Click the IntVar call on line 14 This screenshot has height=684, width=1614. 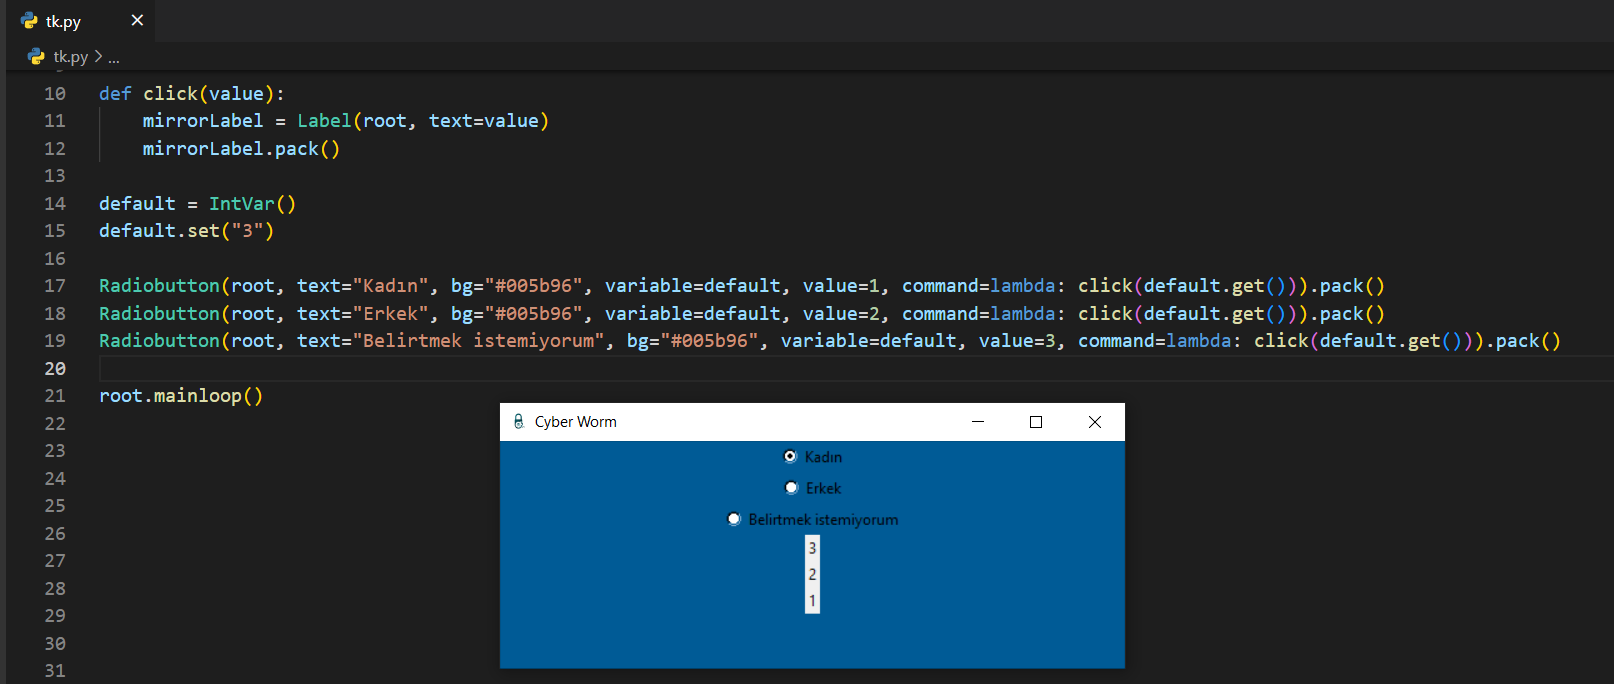[241, 204]
